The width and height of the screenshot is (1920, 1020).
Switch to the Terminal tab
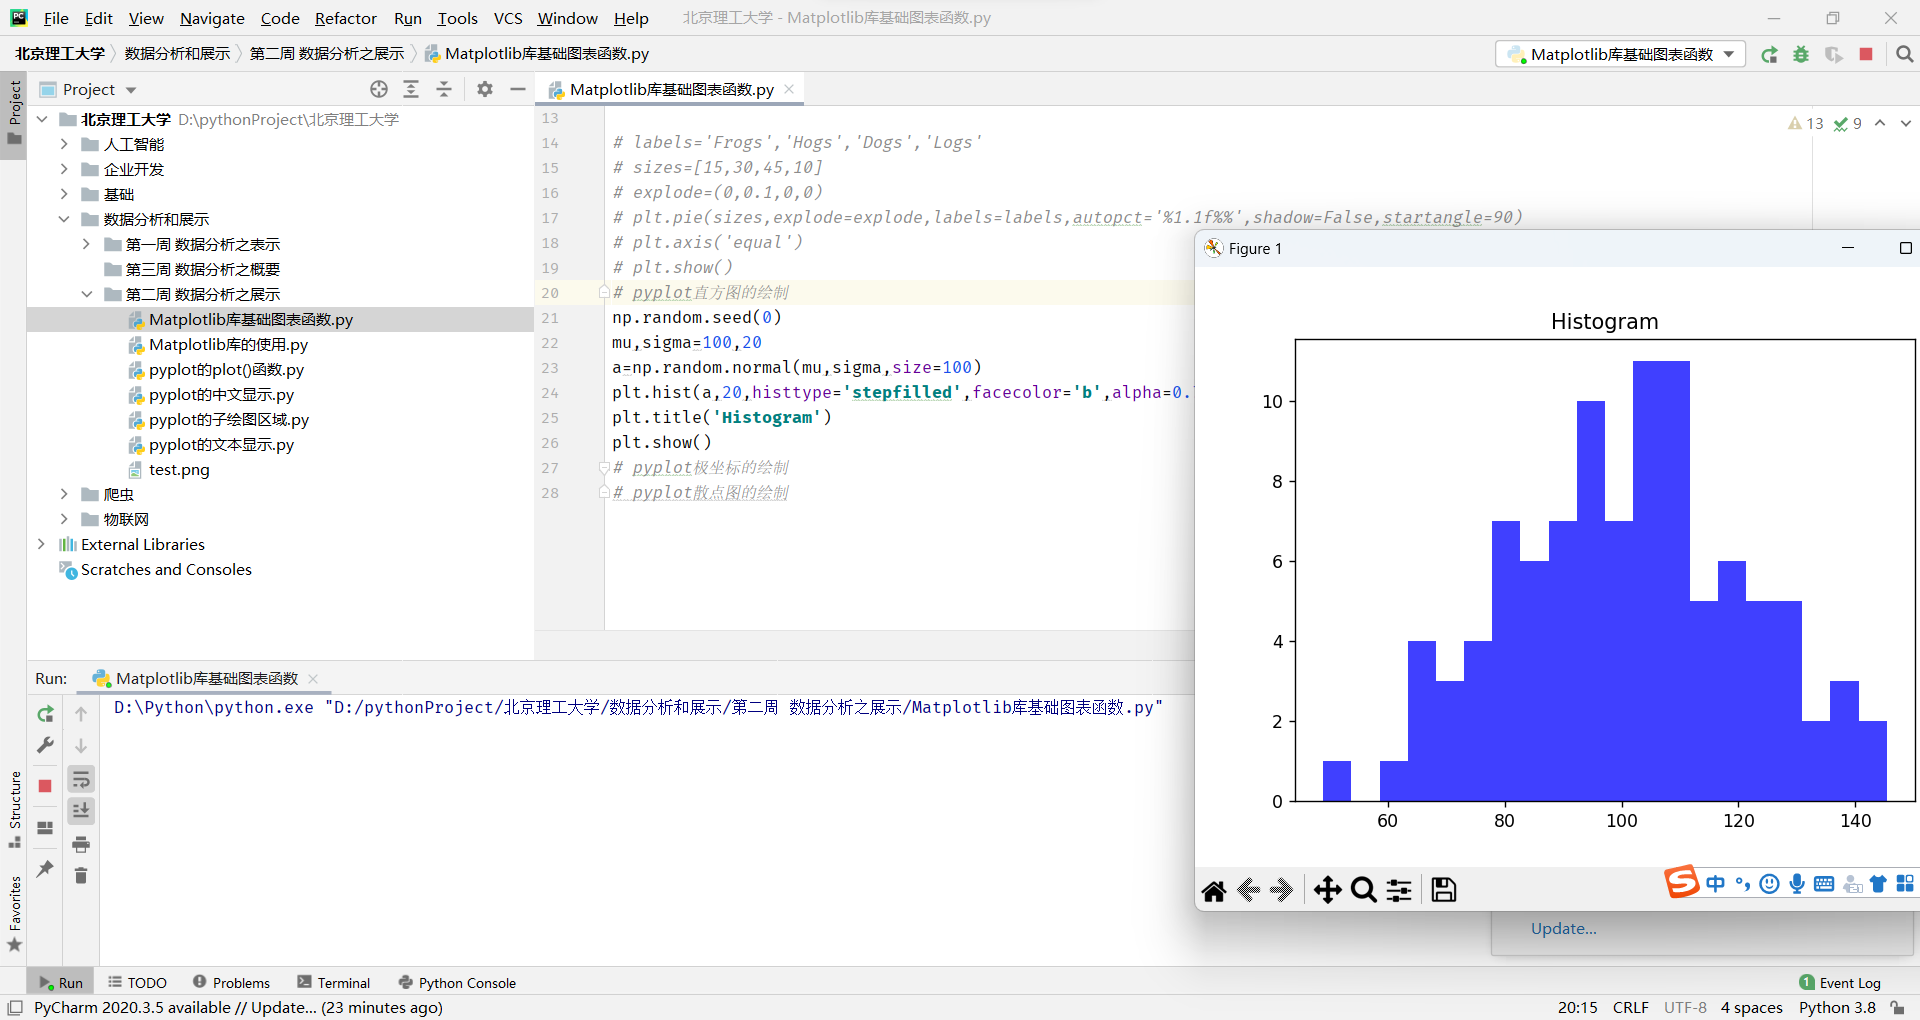tap(334, 983)
